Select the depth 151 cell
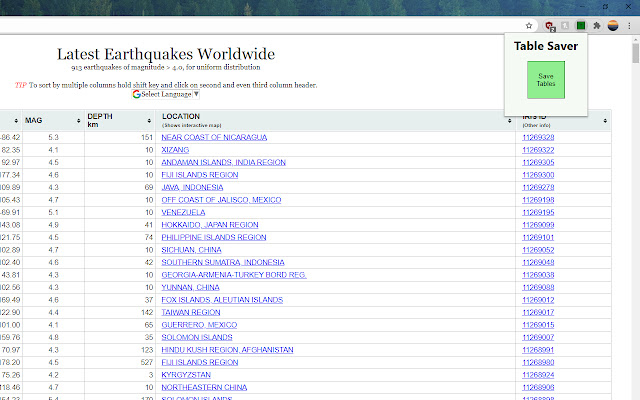The image size is (640, 400). pos(120,138)
